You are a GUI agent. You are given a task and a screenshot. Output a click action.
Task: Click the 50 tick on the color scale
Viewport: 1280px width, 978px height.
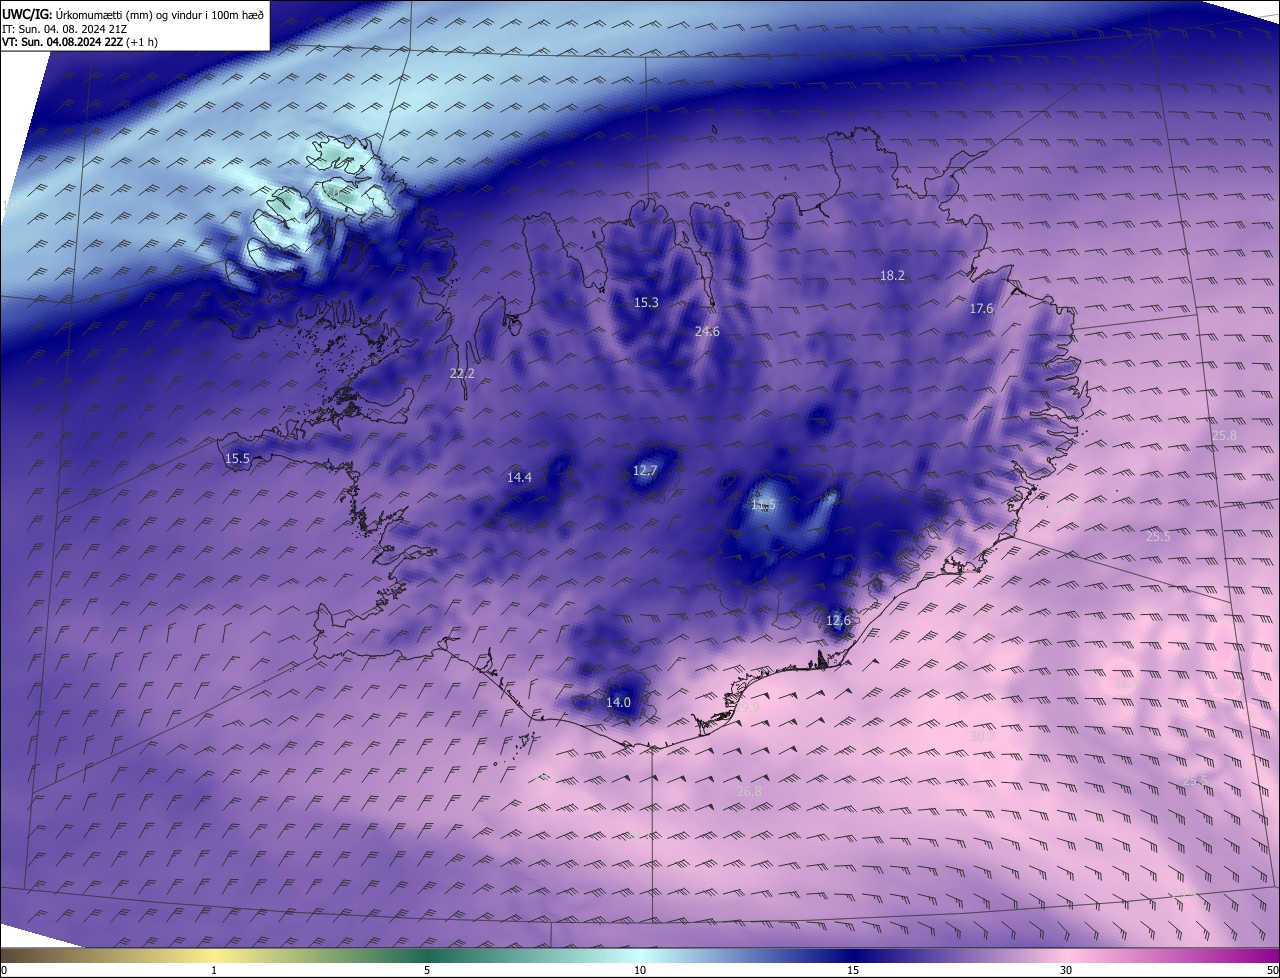[1272, 970]
